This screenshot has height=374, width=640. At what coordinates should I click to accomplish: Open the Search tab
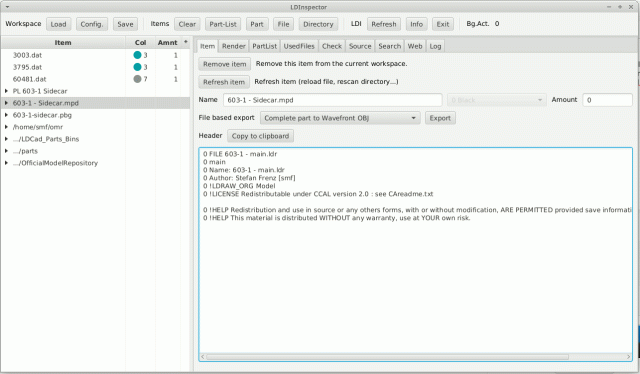[389, 46]
